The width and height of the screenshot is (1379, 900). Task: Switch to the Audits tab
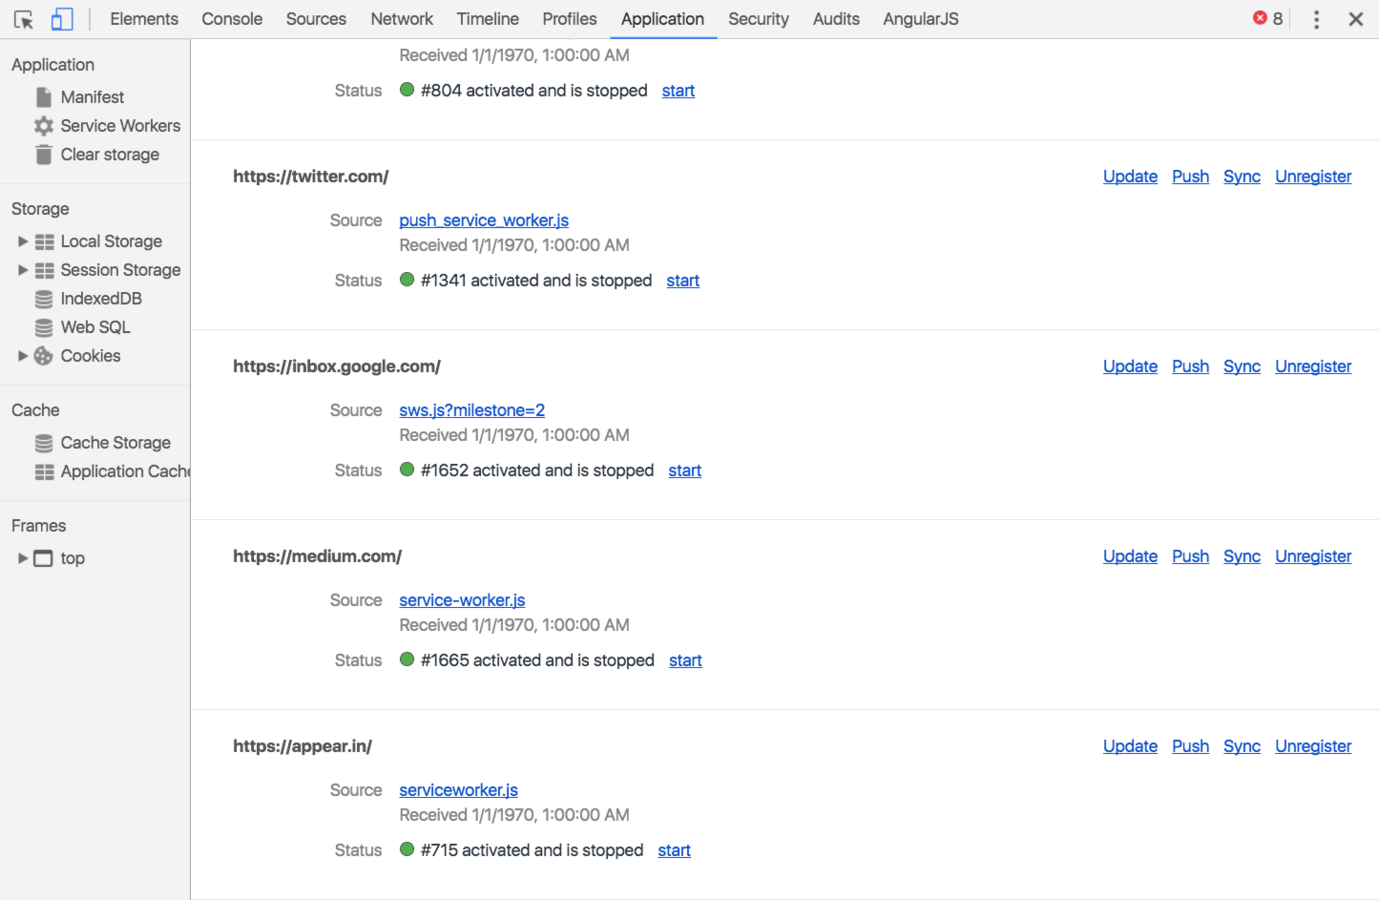[836, 19]
